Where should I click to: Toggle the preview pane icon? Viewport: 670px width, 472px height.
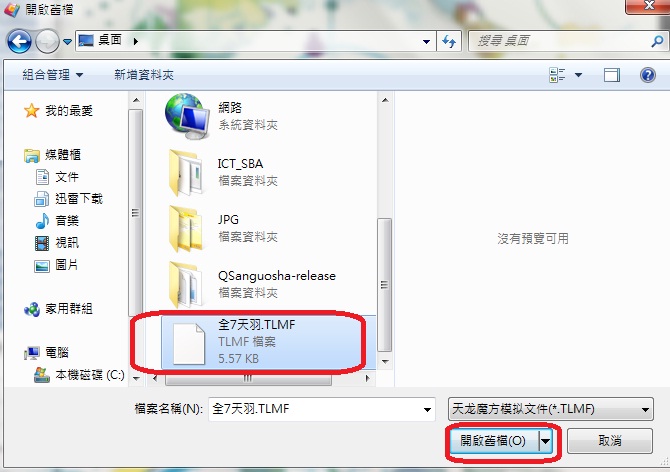[611, 75]
